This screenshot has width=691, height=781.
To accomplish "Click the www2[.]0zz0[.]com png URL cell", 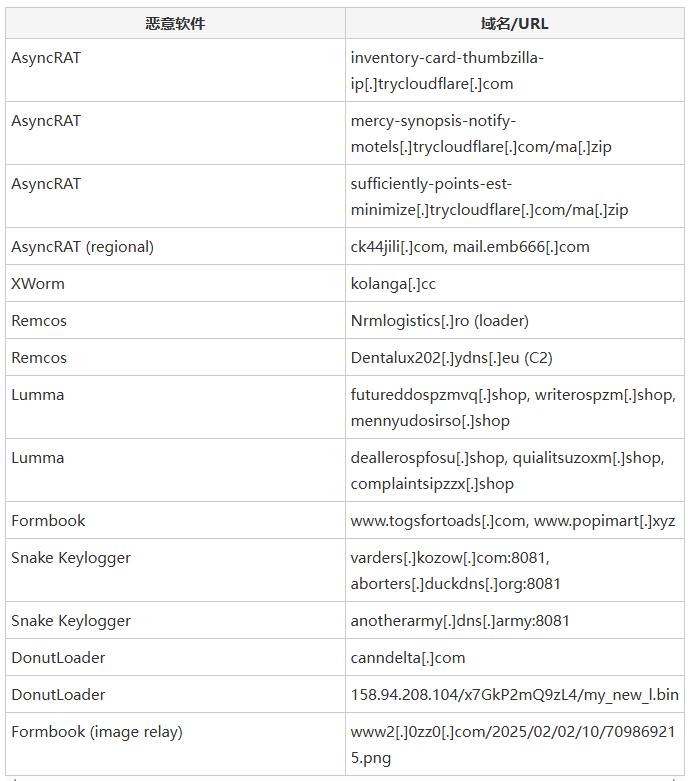I will pyautogui.click(x=515, y=744).
